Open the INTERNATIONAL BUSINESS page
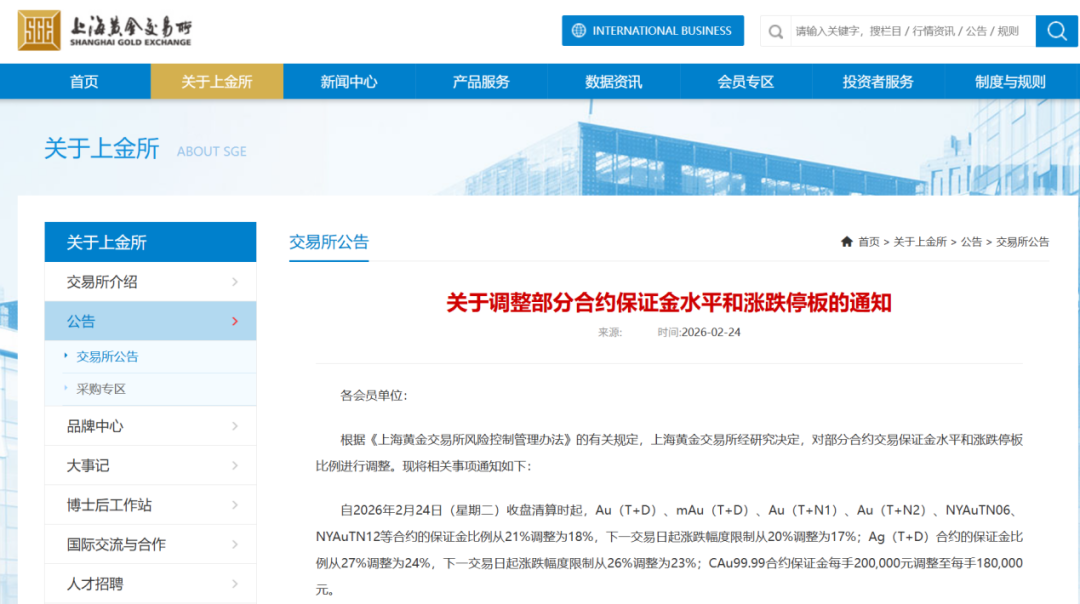The height and width of the screenshot is (604, 1080). coord(652,30)
